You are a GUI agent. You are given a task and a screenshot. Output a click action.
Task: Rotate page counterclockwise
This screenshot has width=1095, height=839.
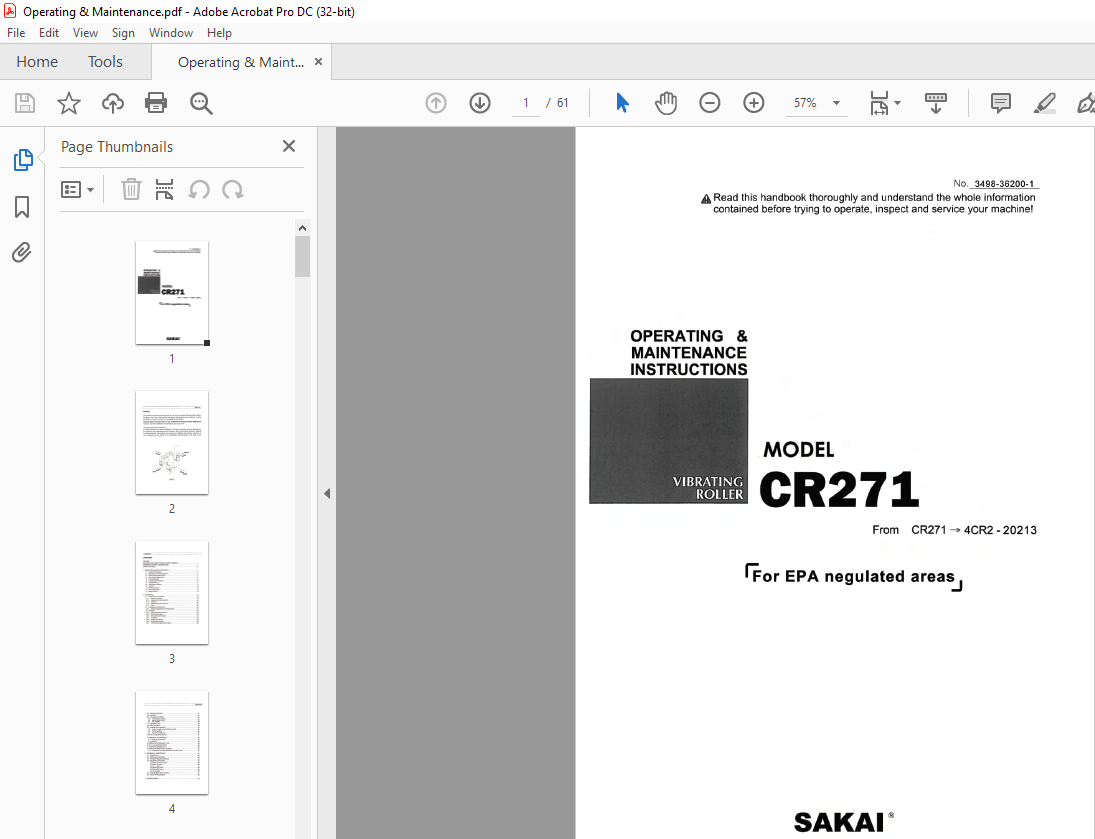[x=199, y=189]
